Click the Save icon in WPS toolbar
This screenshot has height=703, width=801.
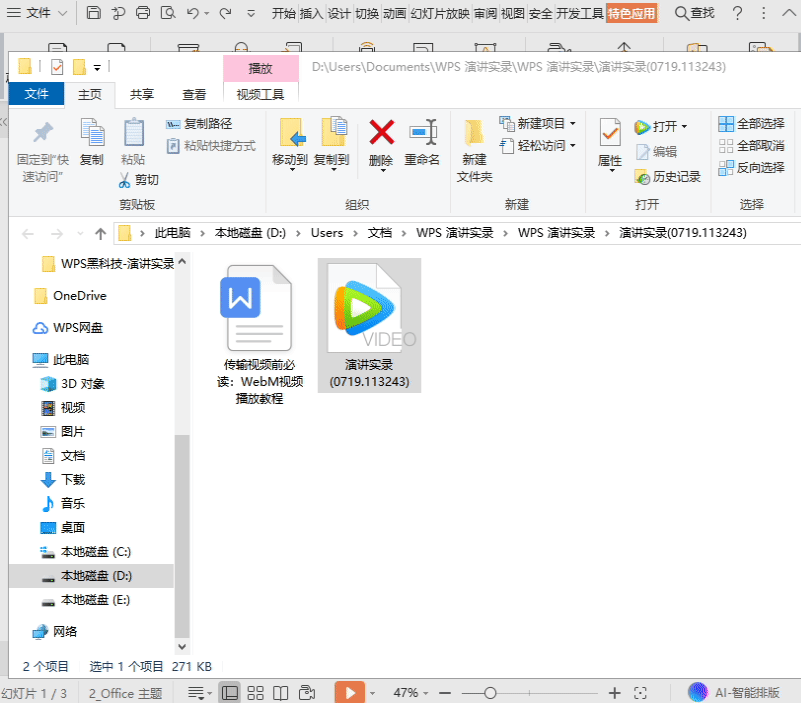[x=93, y=12]
